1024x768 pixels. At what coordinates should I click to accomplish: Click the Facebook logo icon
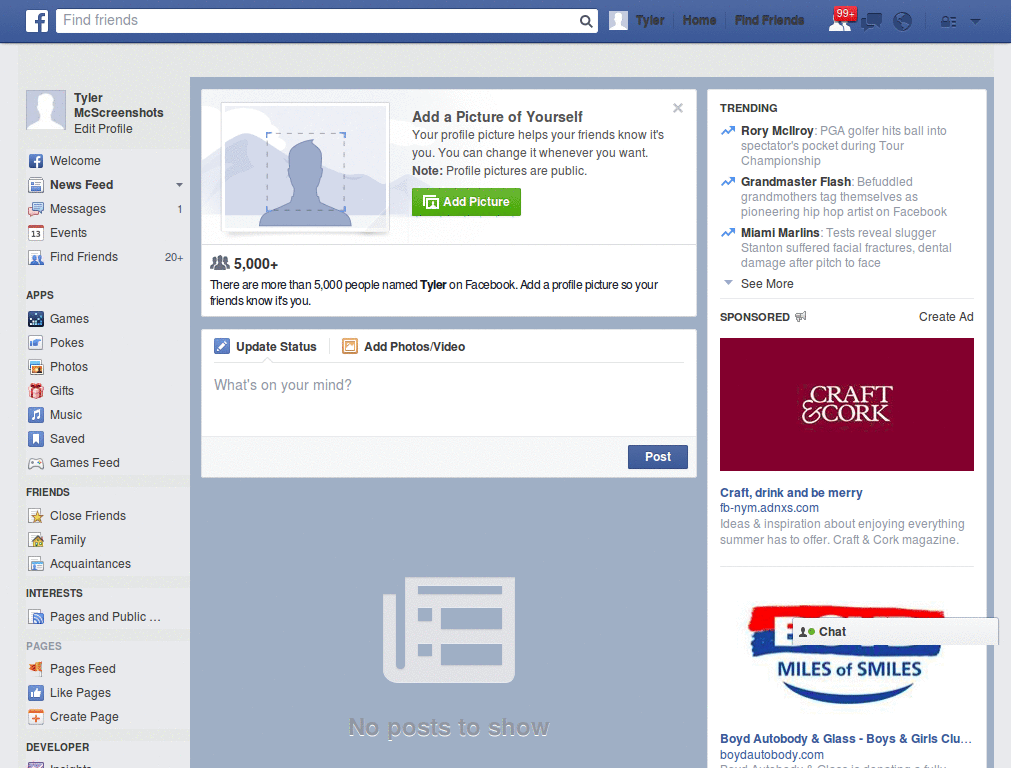37,21
